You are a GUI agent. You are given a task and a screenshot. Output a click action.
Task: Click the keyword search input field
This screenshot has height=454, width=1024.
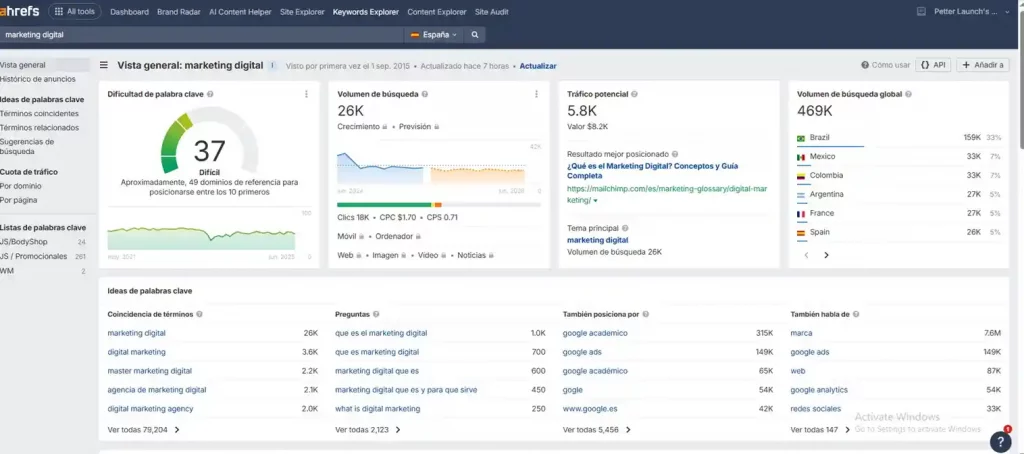[x=202, y=35]
